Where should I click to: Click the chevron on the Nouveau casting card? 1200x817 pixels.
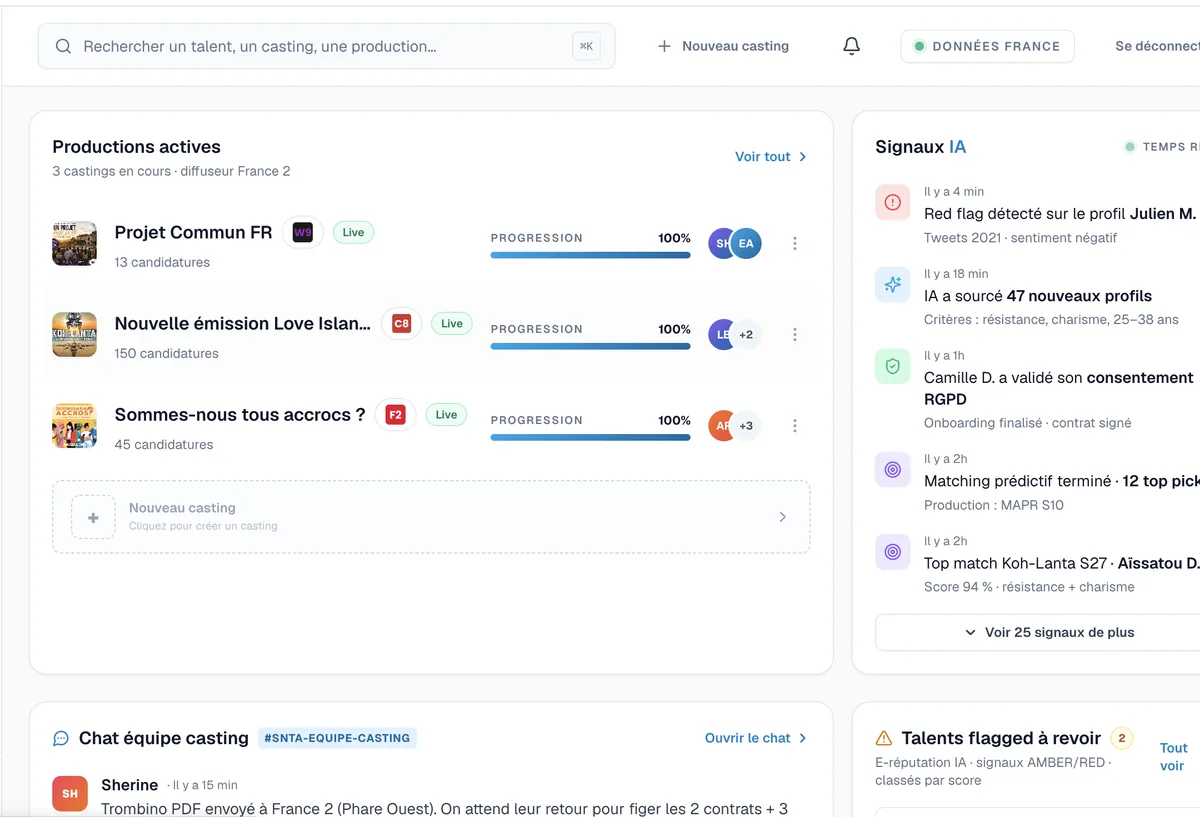[782, 517]
